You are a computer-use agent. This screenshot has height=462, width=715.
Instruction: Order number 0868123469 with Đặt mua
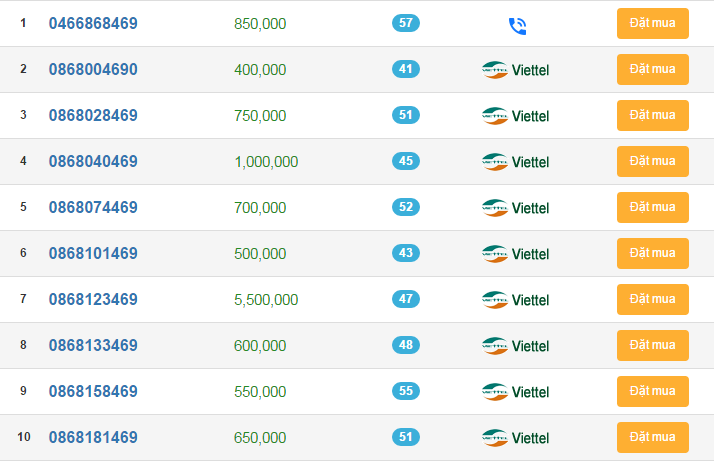point(652,300)
